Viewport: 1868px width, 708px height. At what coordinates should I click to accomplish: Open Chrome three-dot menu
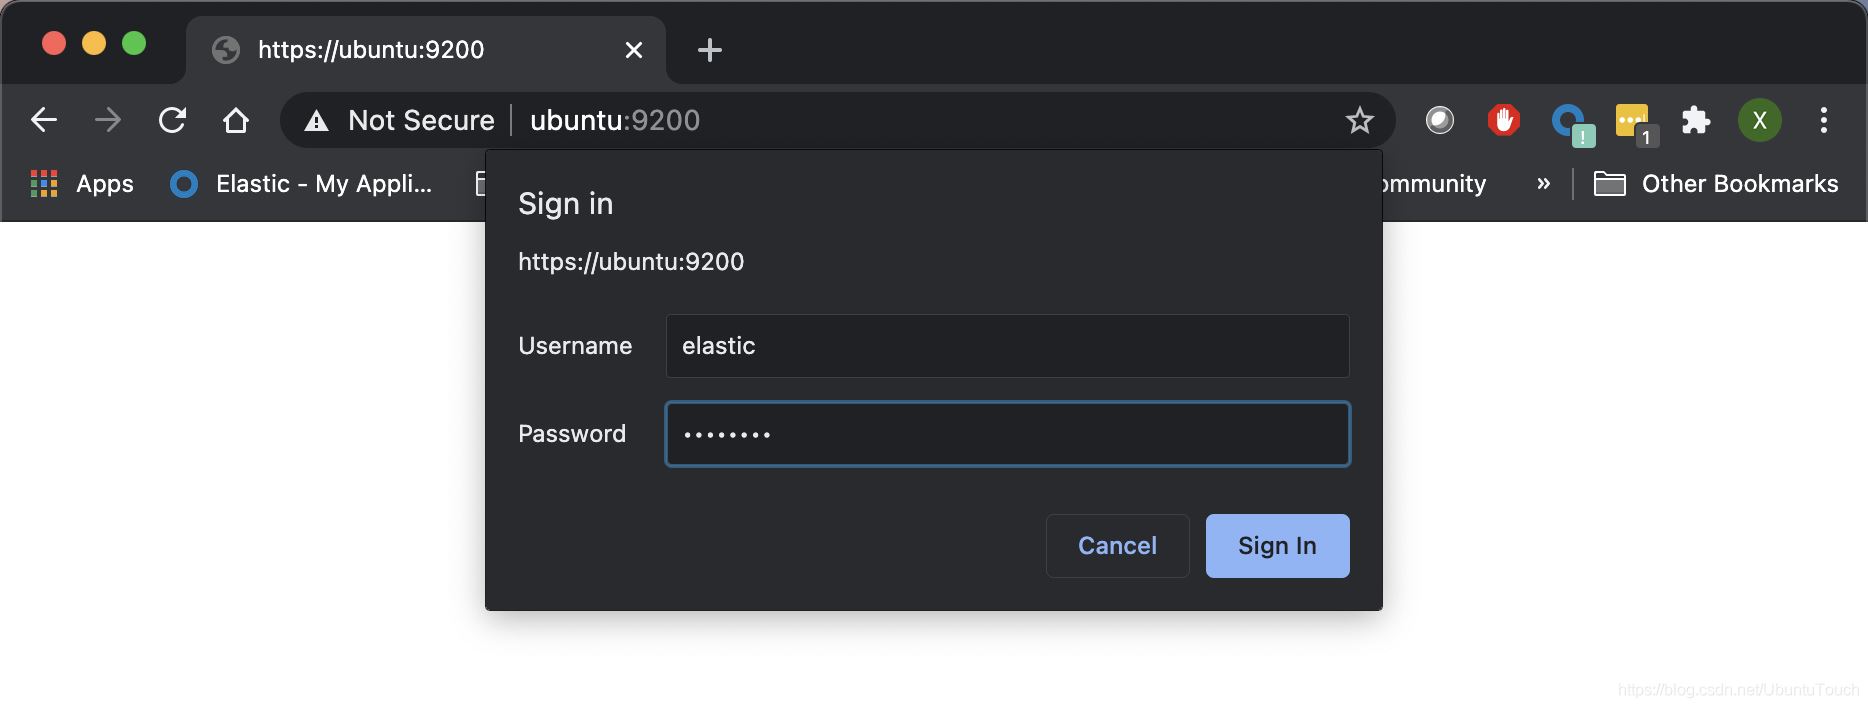point(1823,120)
